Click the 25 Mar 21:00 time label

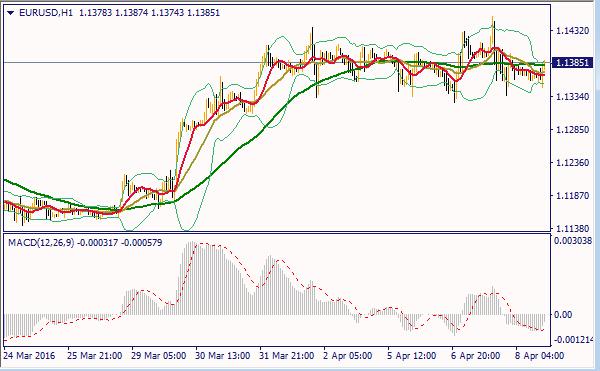(x=95, y=356)
